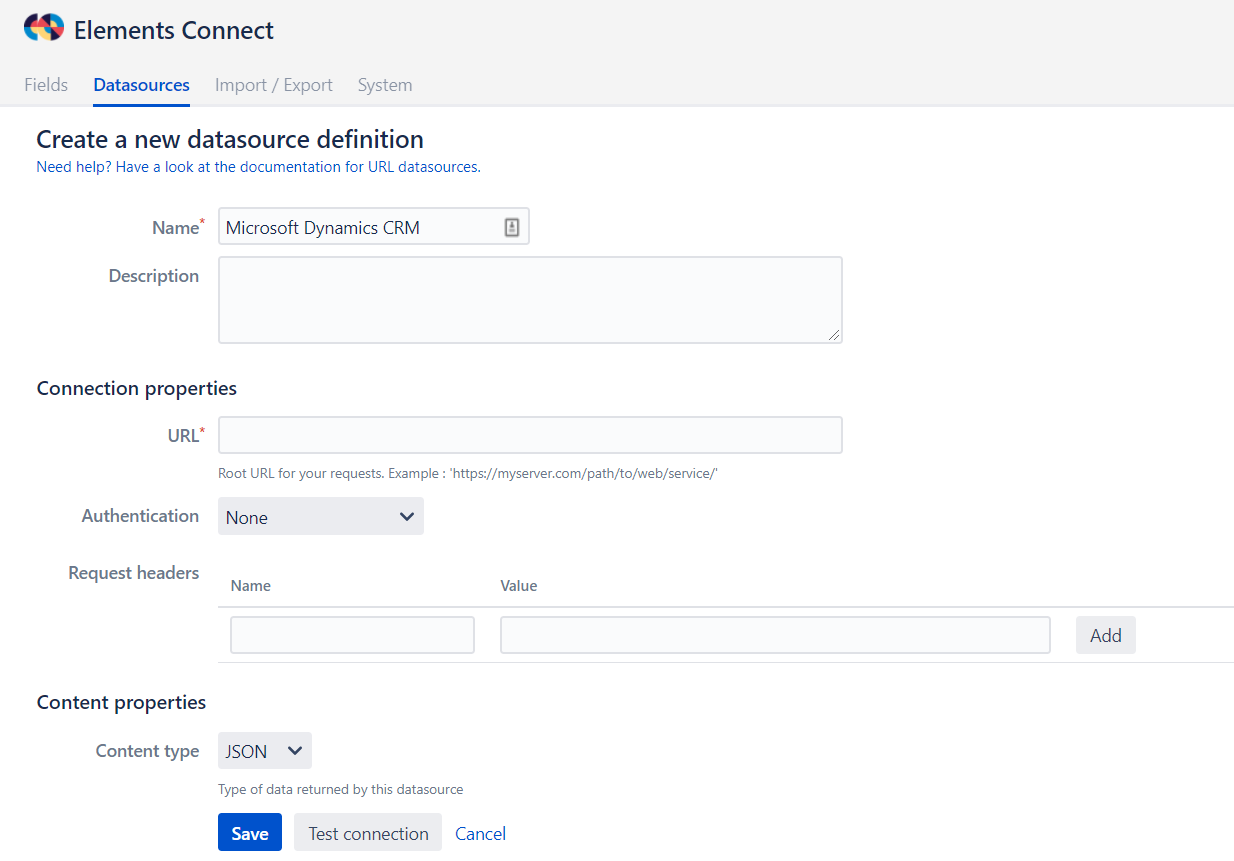Expand the Content type JSON dropdown
Viewport: 1234px width, 861px height.
[265, 751]
